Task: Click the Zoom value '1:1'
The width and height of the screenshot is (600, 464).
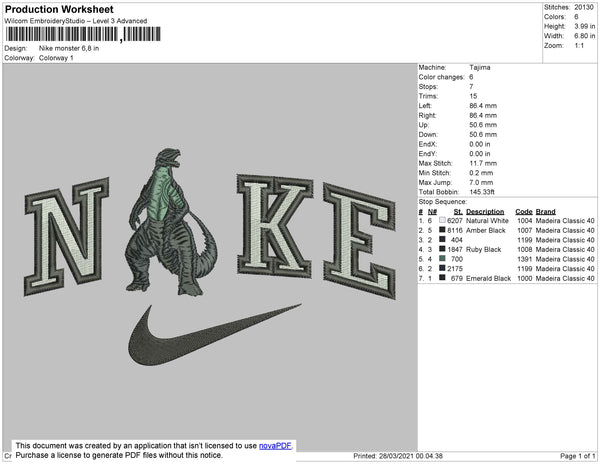Action: [x=579, y=46]
